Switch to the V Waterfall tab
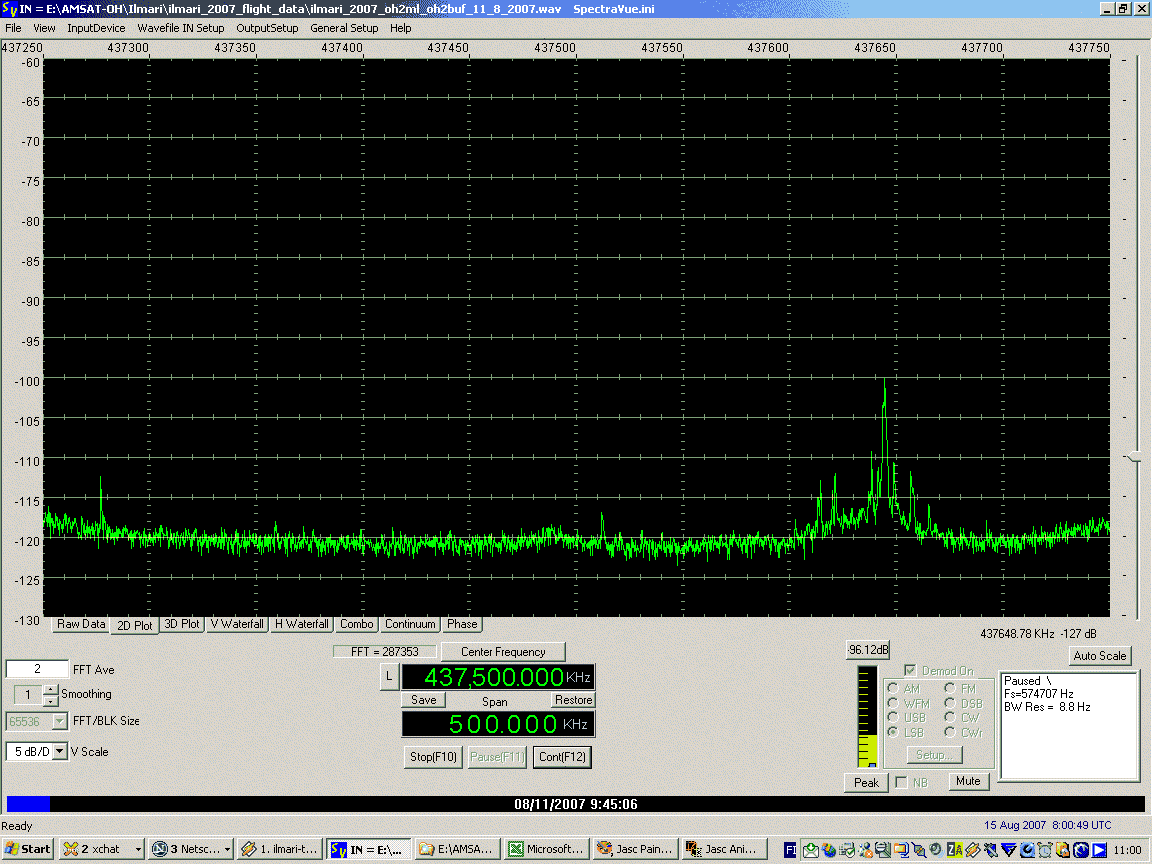The image size is (1152, 864). tap(237, 624)
